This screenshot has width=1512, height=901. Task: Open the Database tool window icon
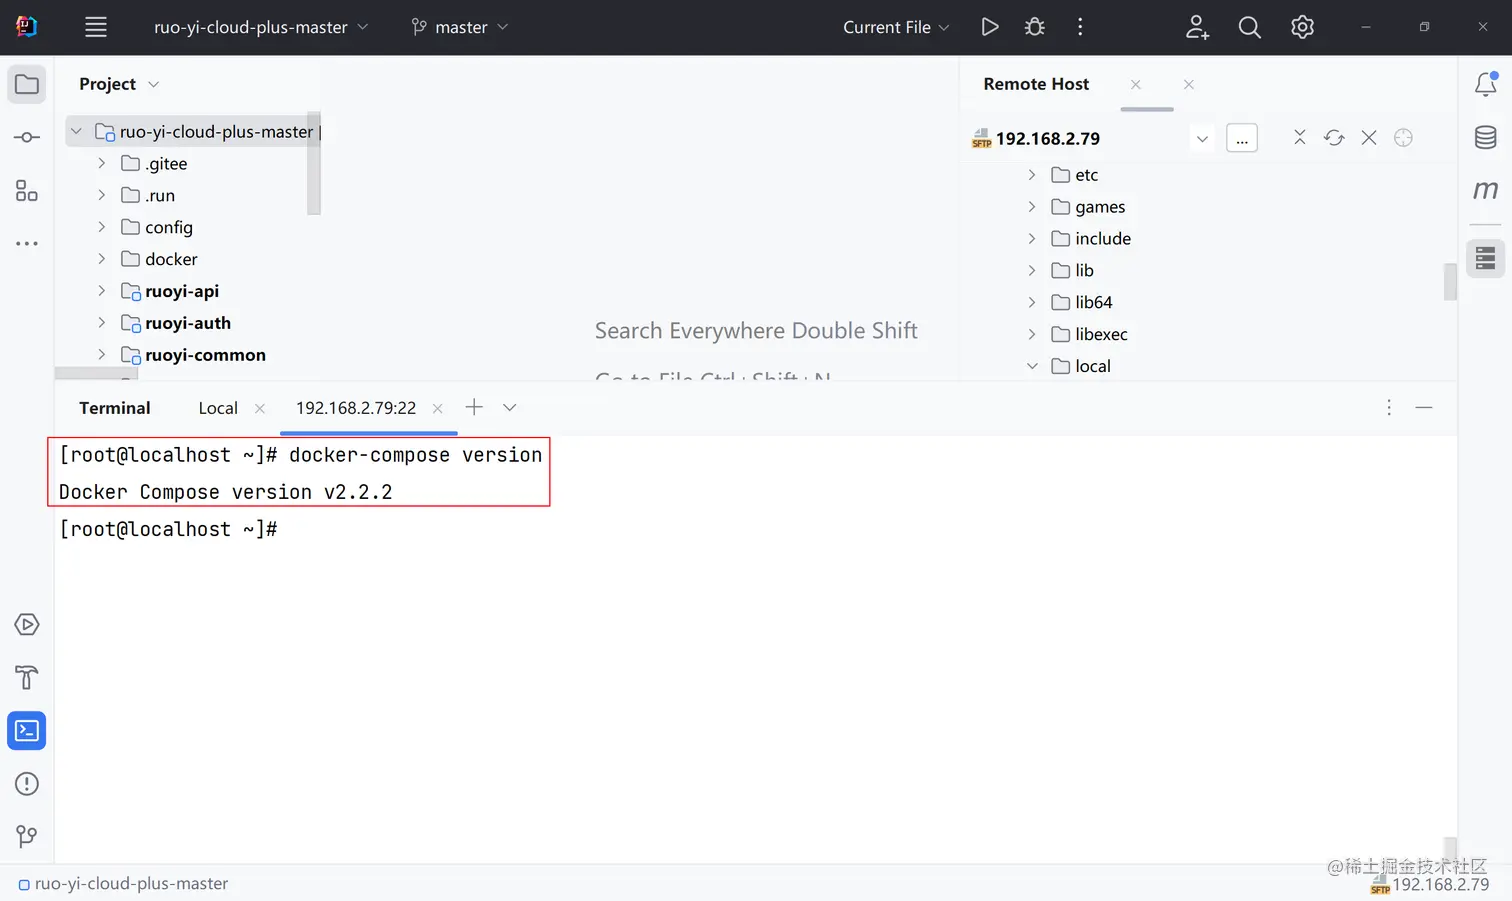coord(1486,137)
